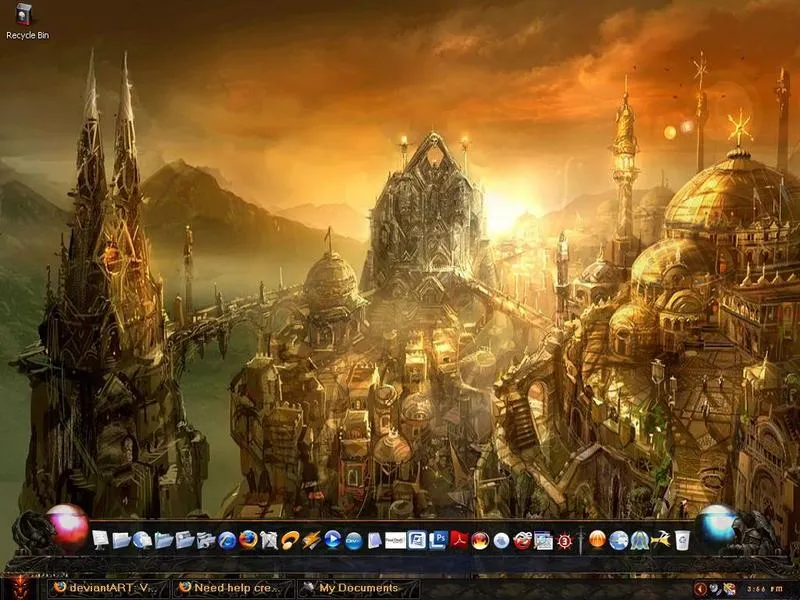Open the DivX player dock icon
The width and height of the screenshot is (800, 600).
[x=353, y=540]
